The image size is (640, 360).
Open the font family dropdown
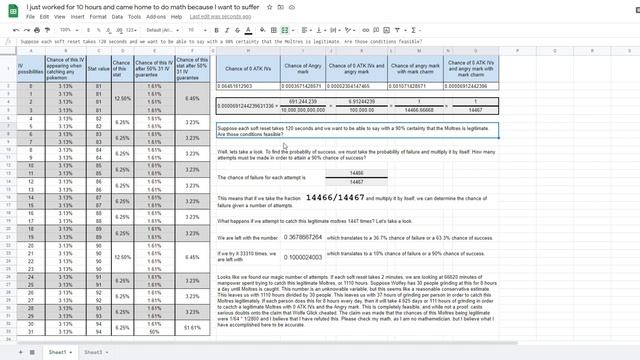pyautogui.click(x=162, y=30)
